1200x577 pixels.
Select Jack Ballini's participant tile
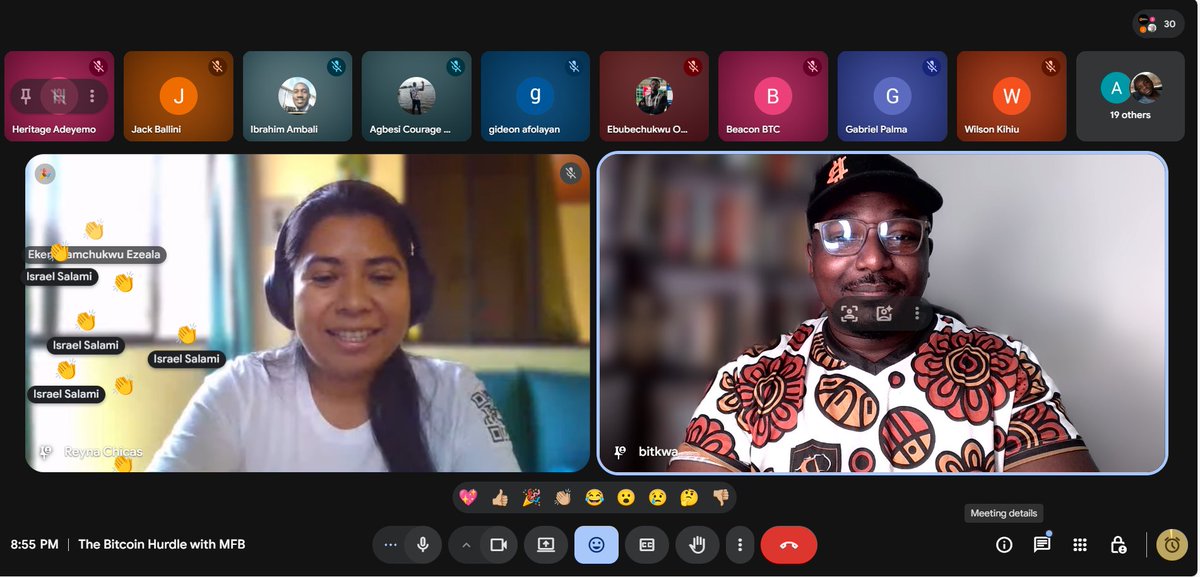pos(178,96)
